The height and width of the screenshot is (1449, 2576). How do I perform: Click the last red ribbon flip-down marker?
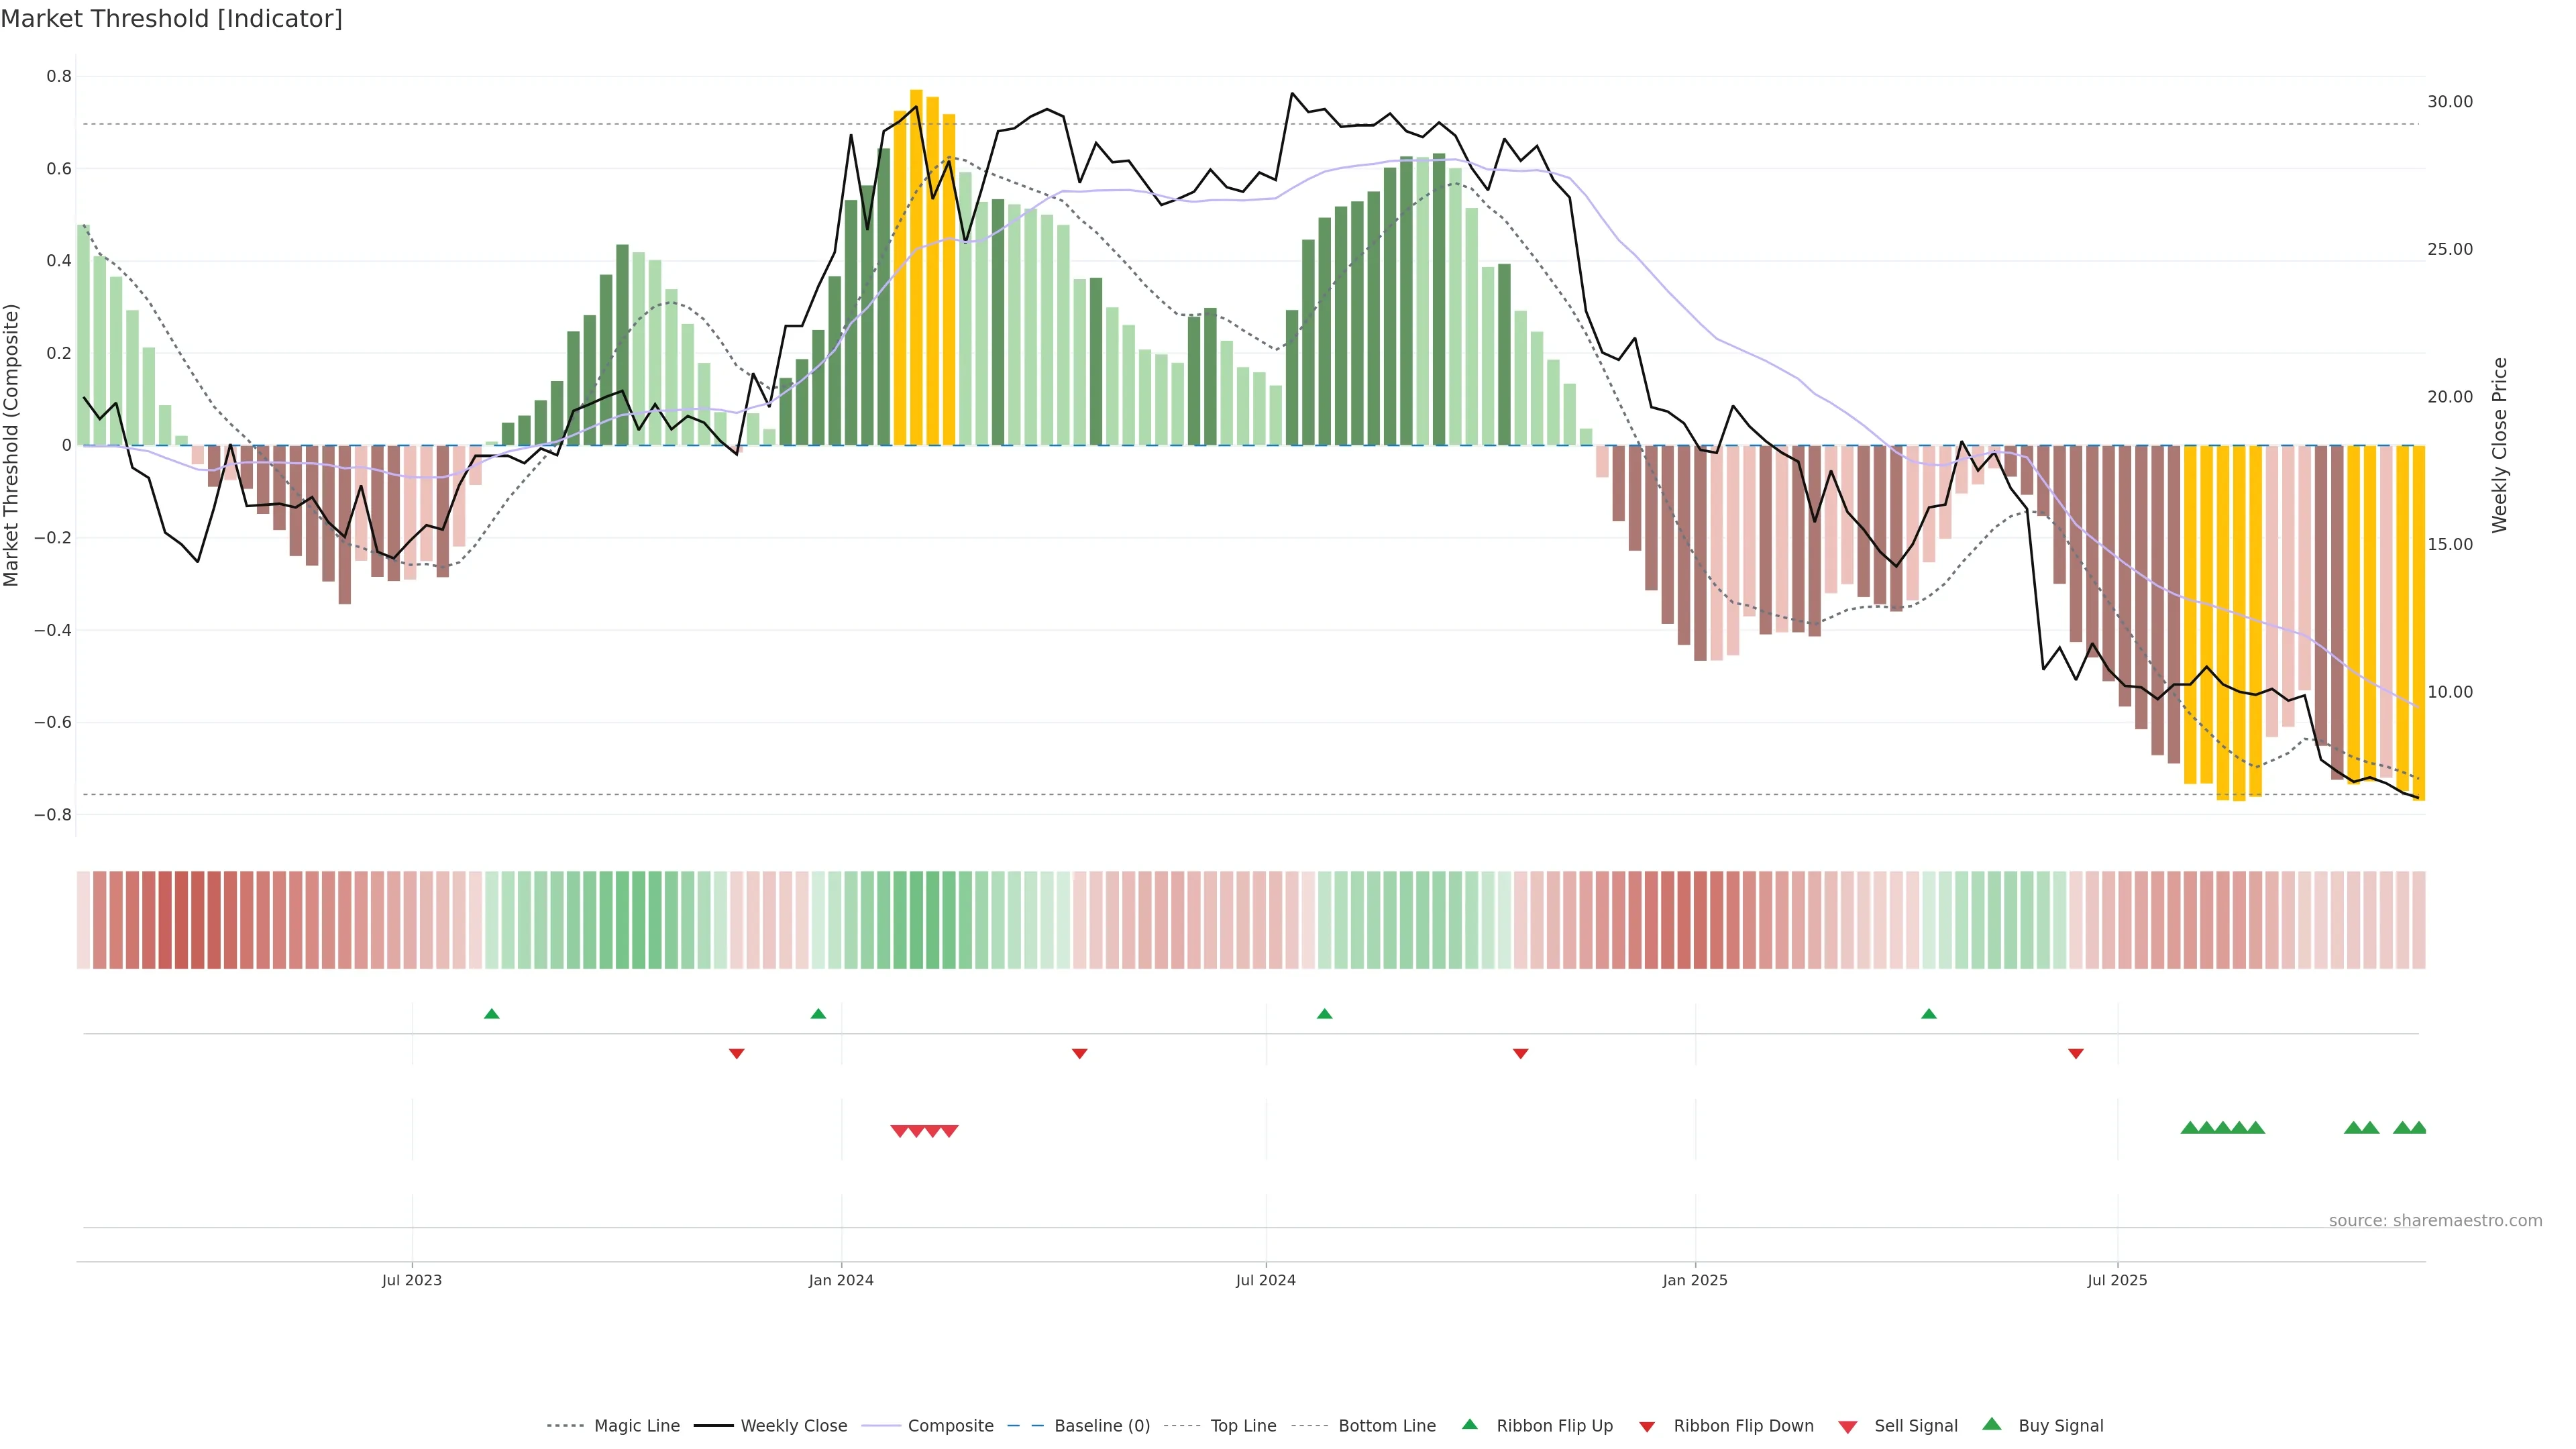point(2075,1053)
